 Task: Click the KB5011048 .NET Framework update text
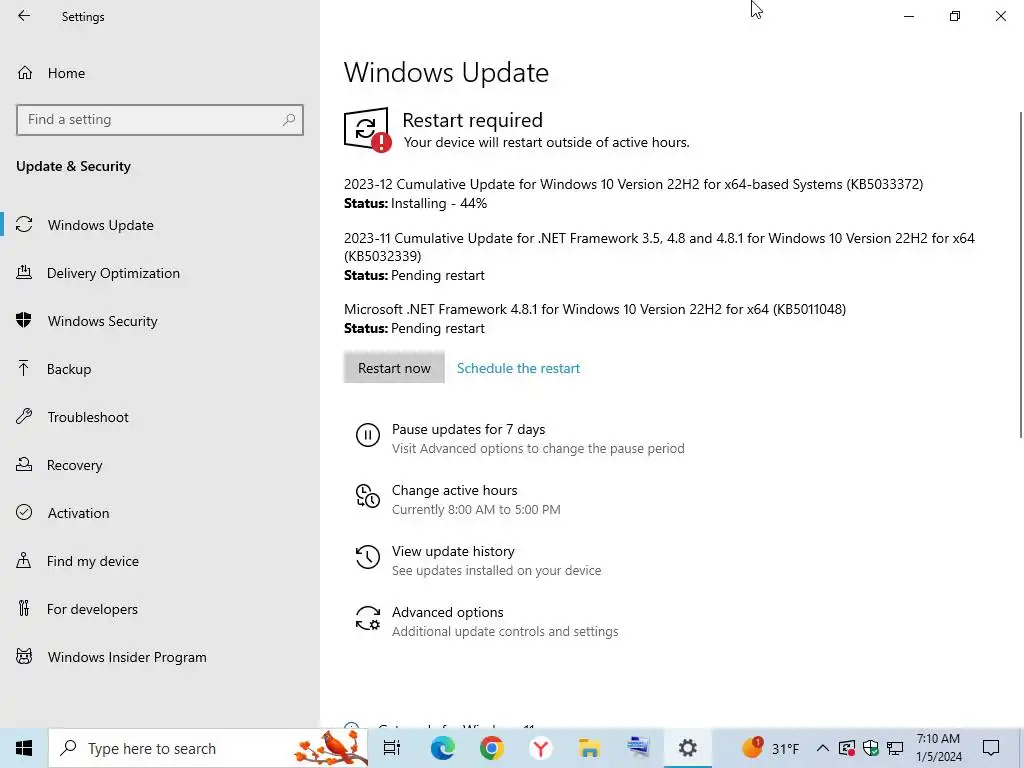(595, 309)
